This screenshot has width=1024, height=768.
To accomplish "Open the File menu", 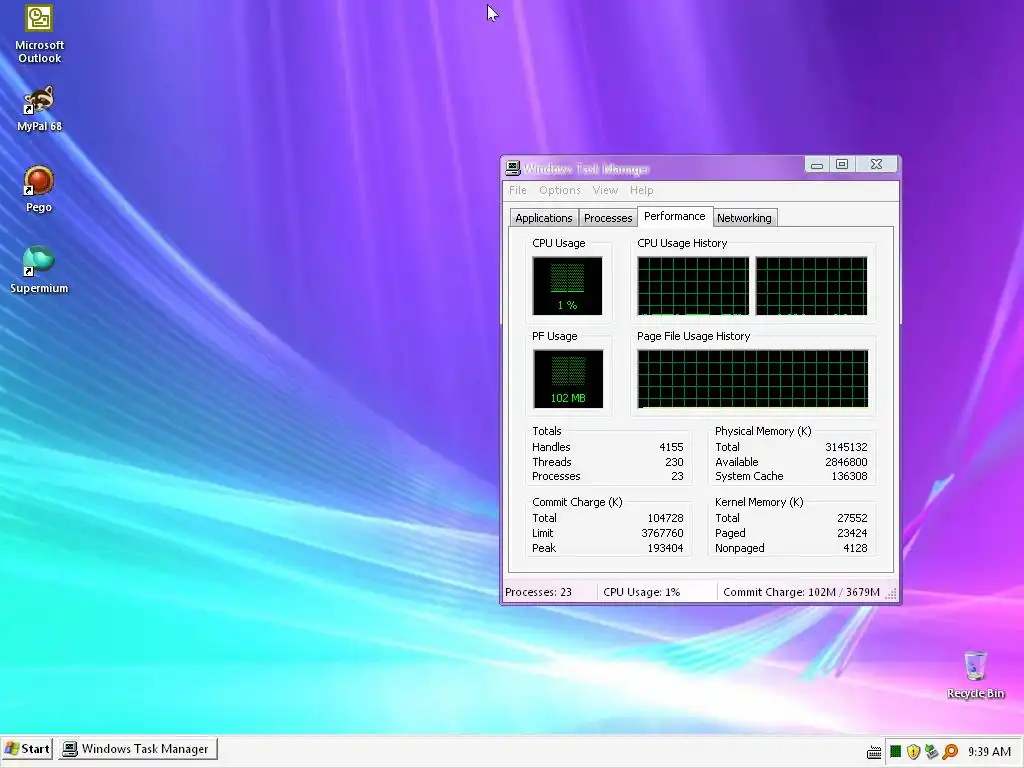I will 517,190.
